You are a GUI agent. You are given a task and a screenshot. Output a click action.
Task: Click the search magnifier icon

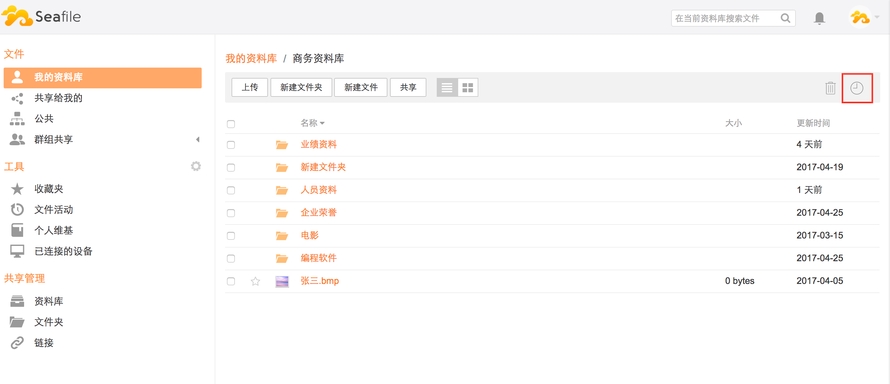click(786, 18)
